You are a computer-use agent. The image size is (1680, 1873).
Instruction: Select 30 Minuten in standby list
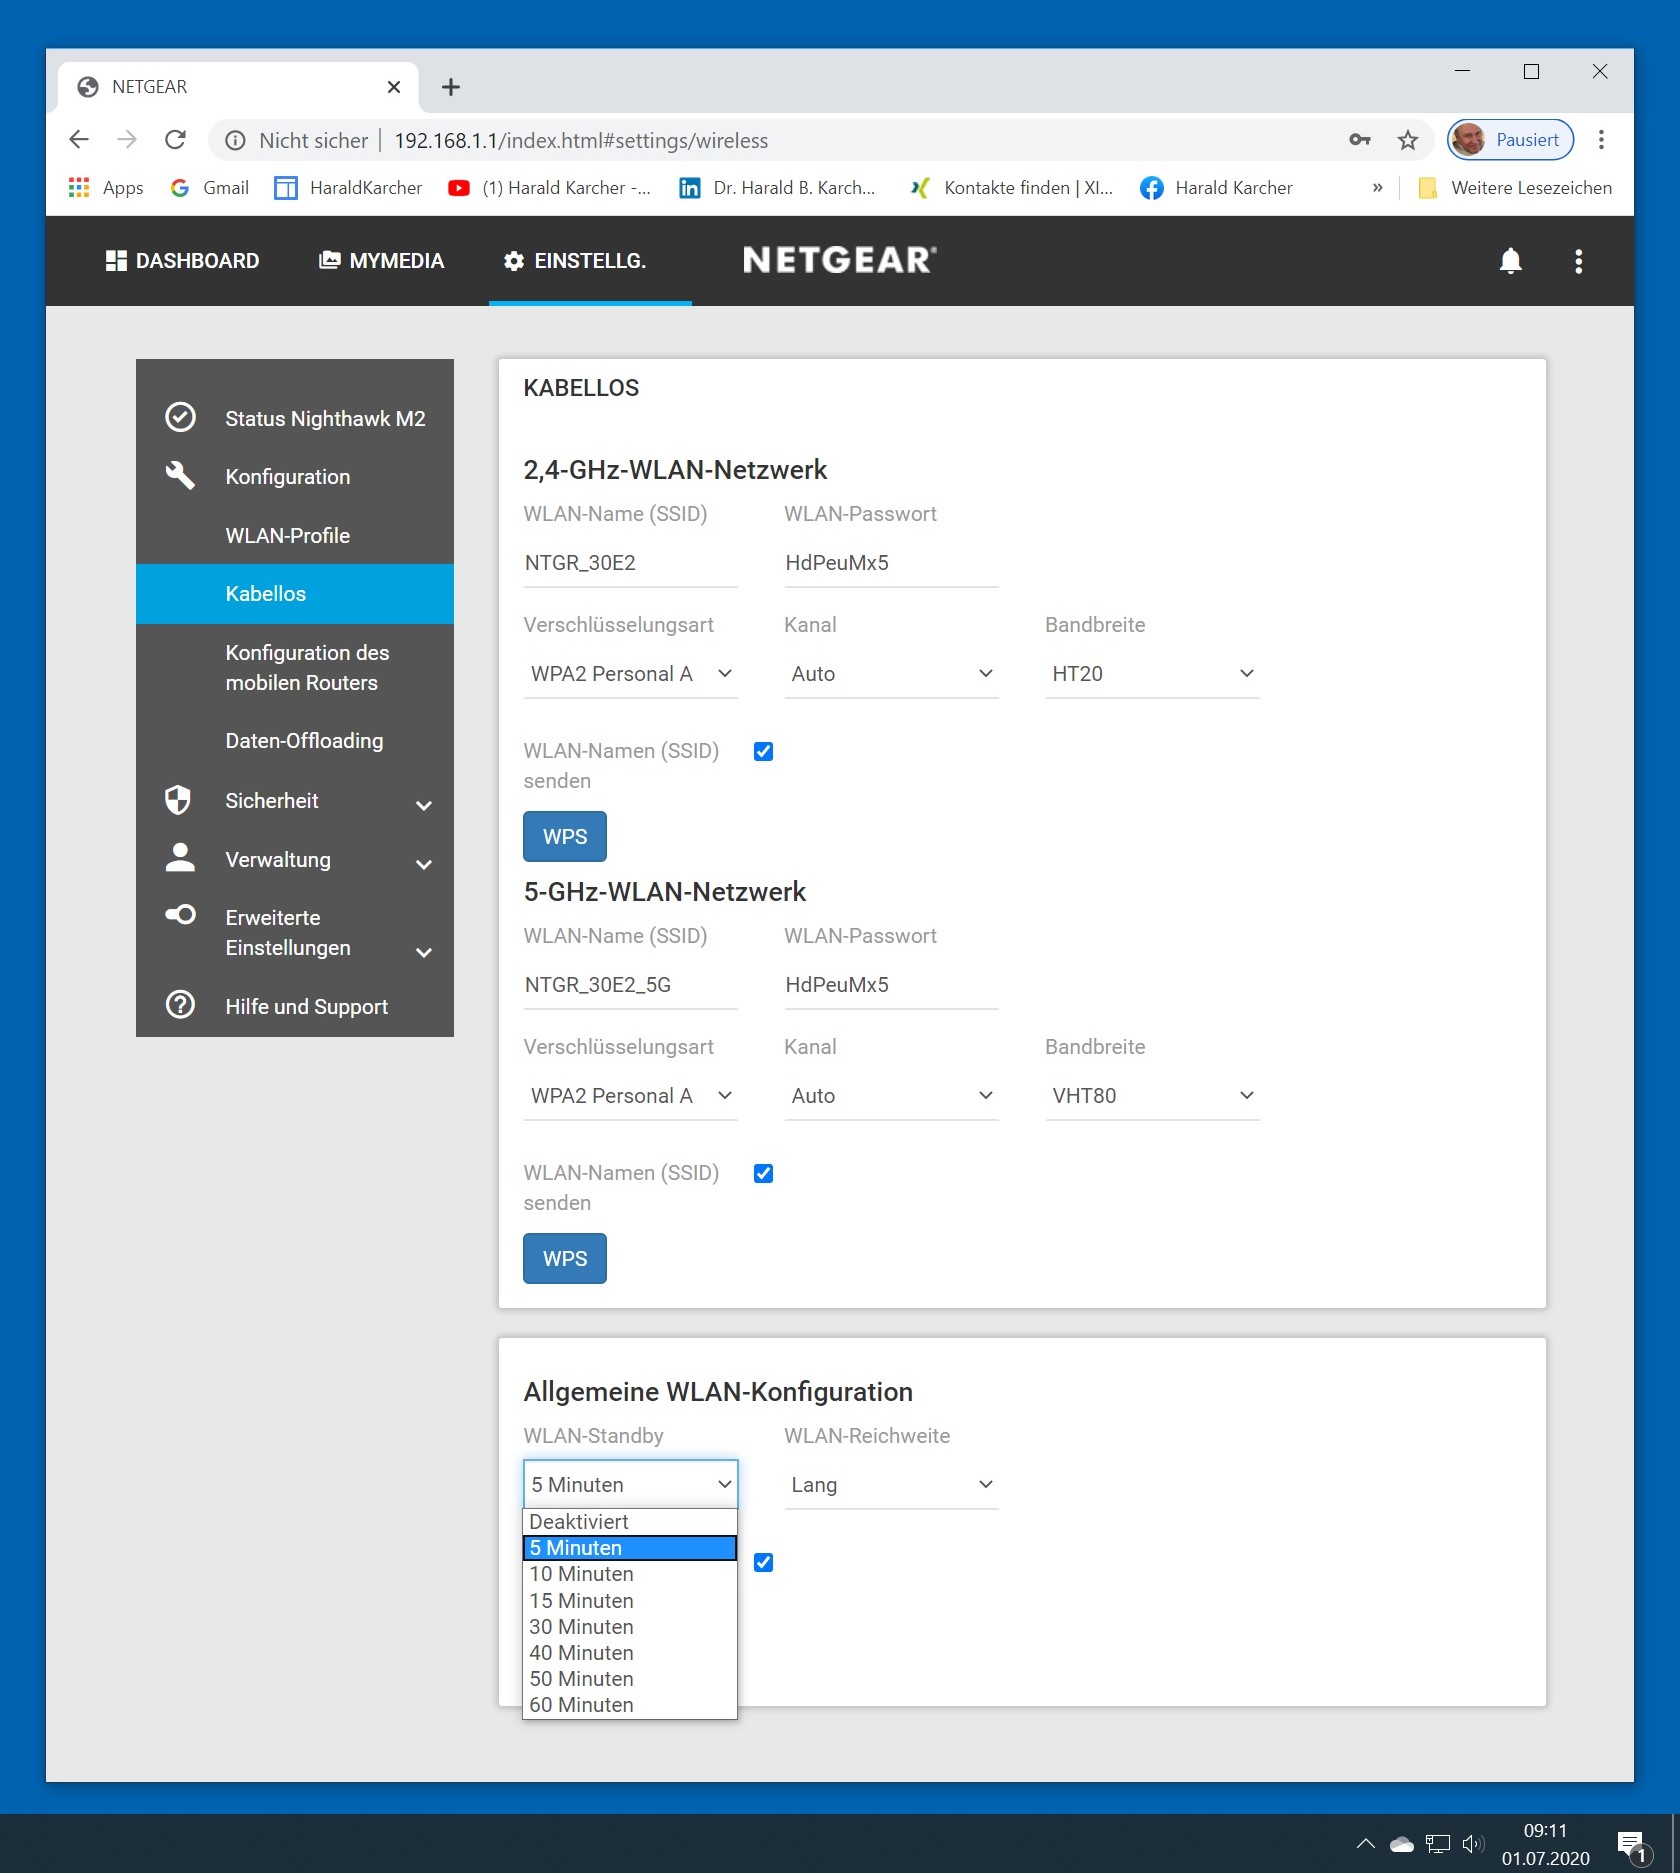click(581, 1627)
